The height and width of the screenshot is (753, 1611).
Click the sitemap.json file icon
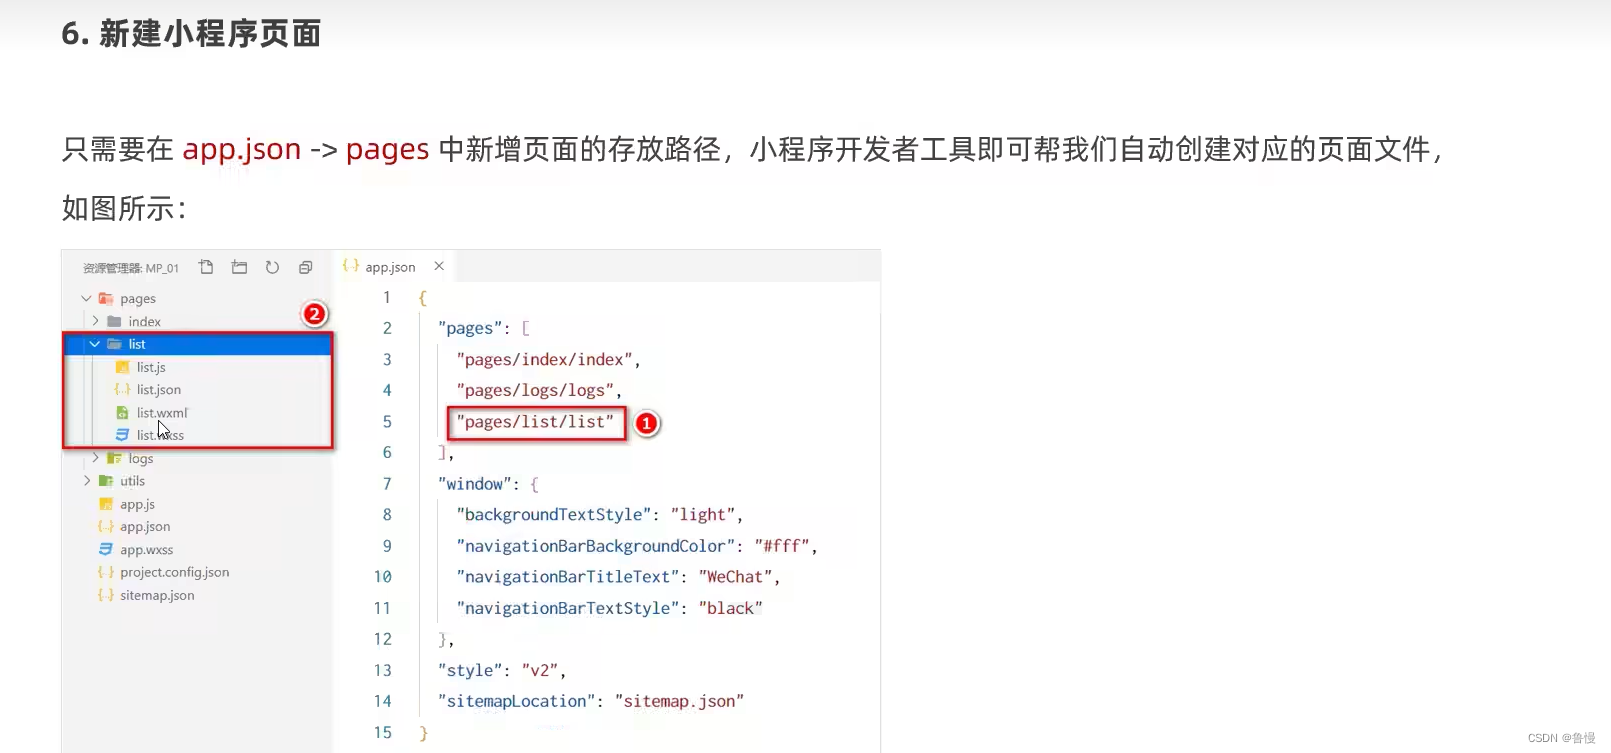pos(106,595)
